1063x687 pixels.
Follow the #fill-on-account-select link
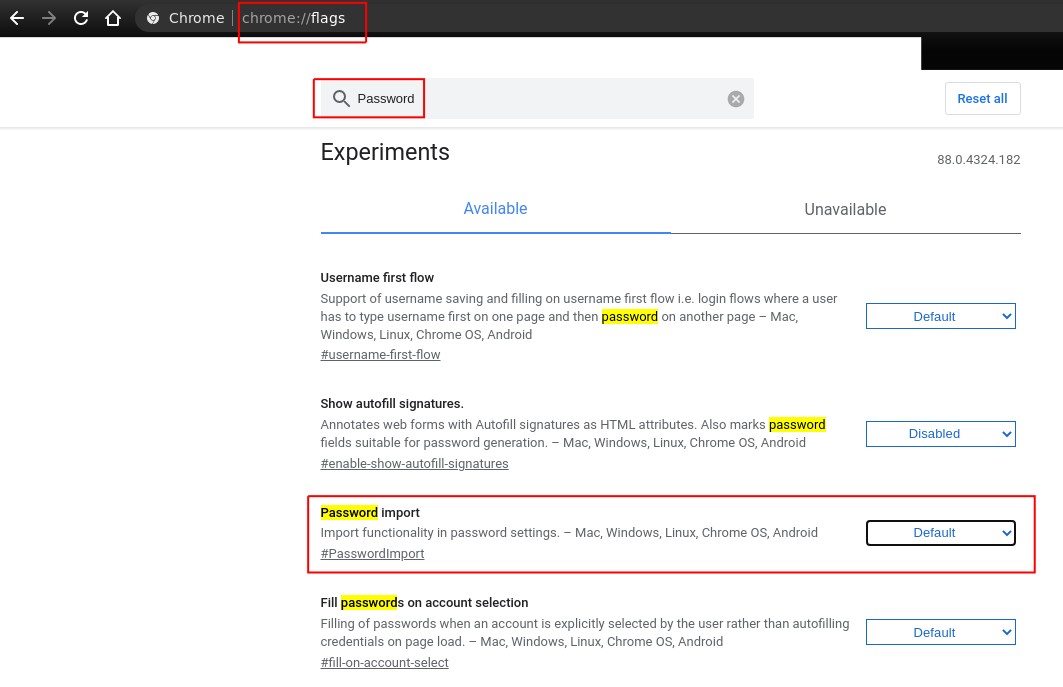(x=384, y=663)
